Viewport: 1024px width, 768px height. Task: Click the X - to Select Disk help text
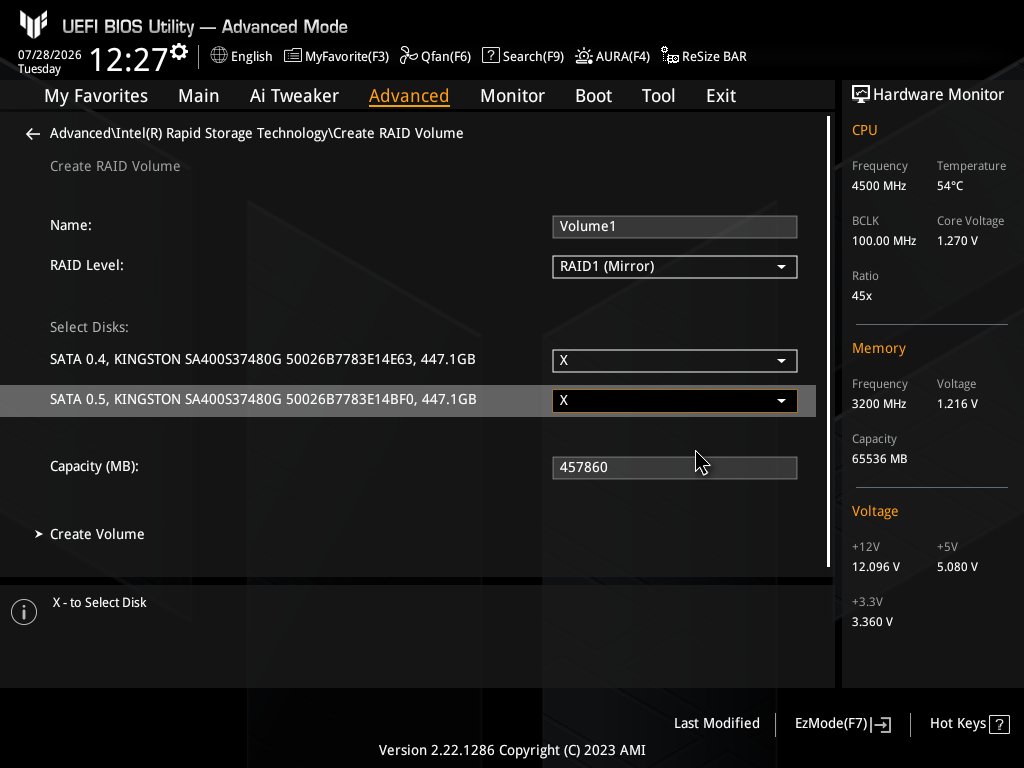pyautogui.click(x=99, y=603)
